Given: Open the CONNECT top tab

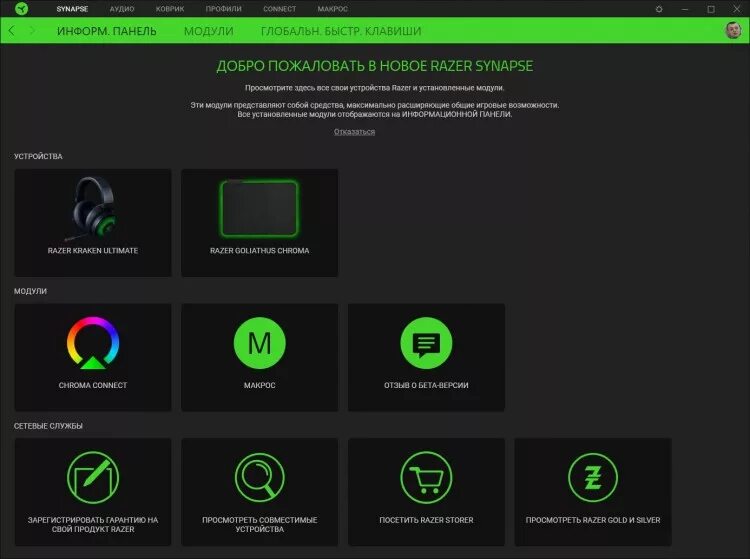Looking at the screenshot, I should coord(279,9).
